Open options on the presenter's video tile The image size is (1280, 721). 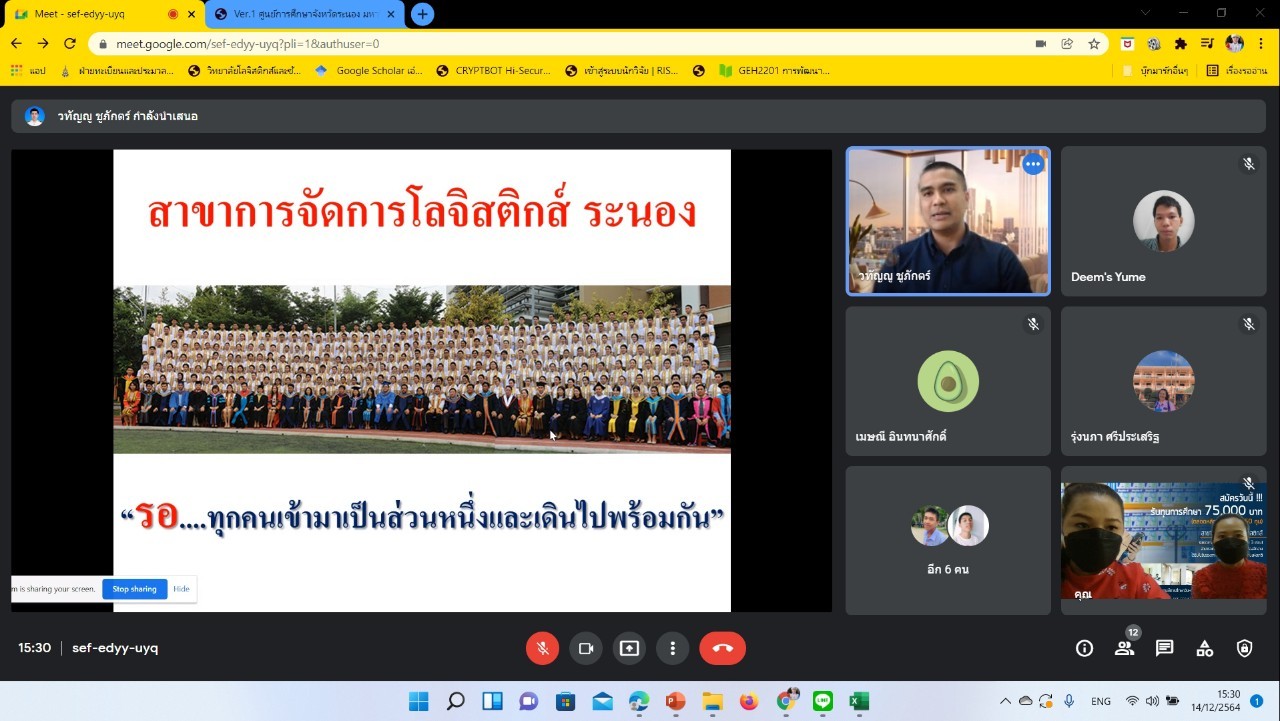click(x=1033, y=164)
